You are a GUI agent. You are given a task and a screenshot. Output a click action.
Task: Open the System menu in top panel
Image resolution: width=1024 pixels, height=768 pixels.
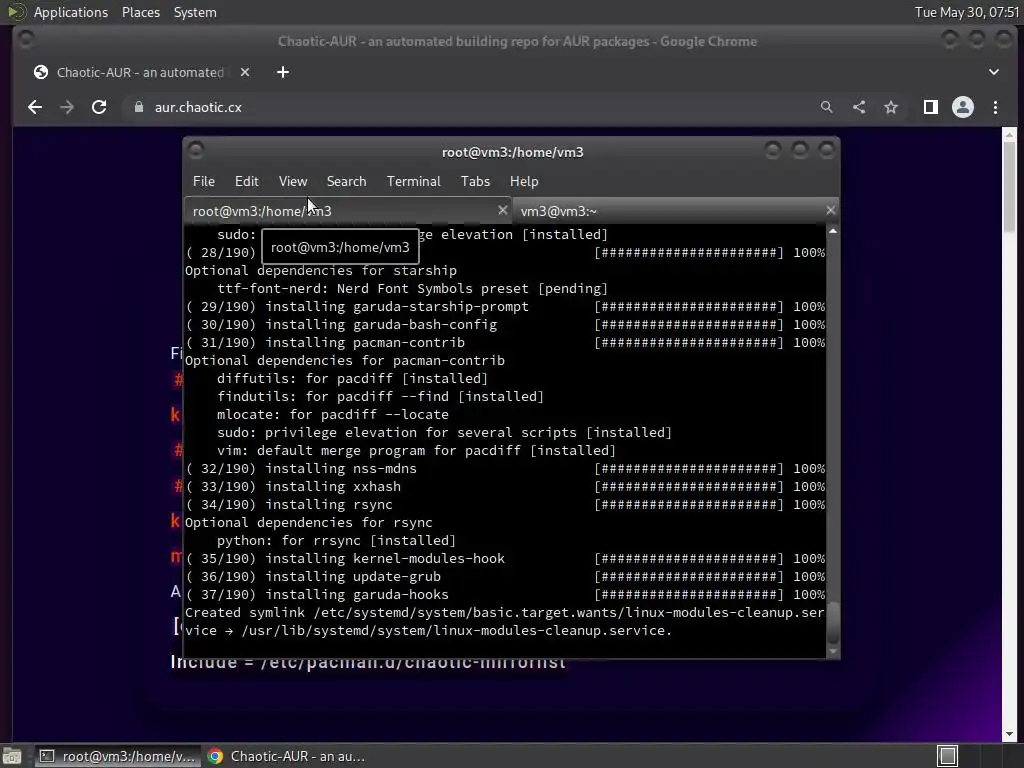(195, 12)
